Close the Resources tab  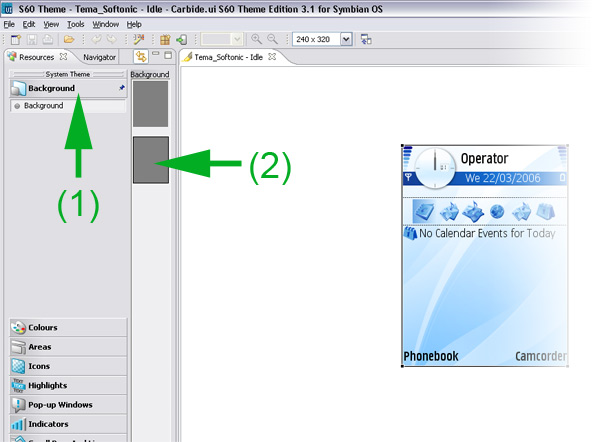coord(63,57)
